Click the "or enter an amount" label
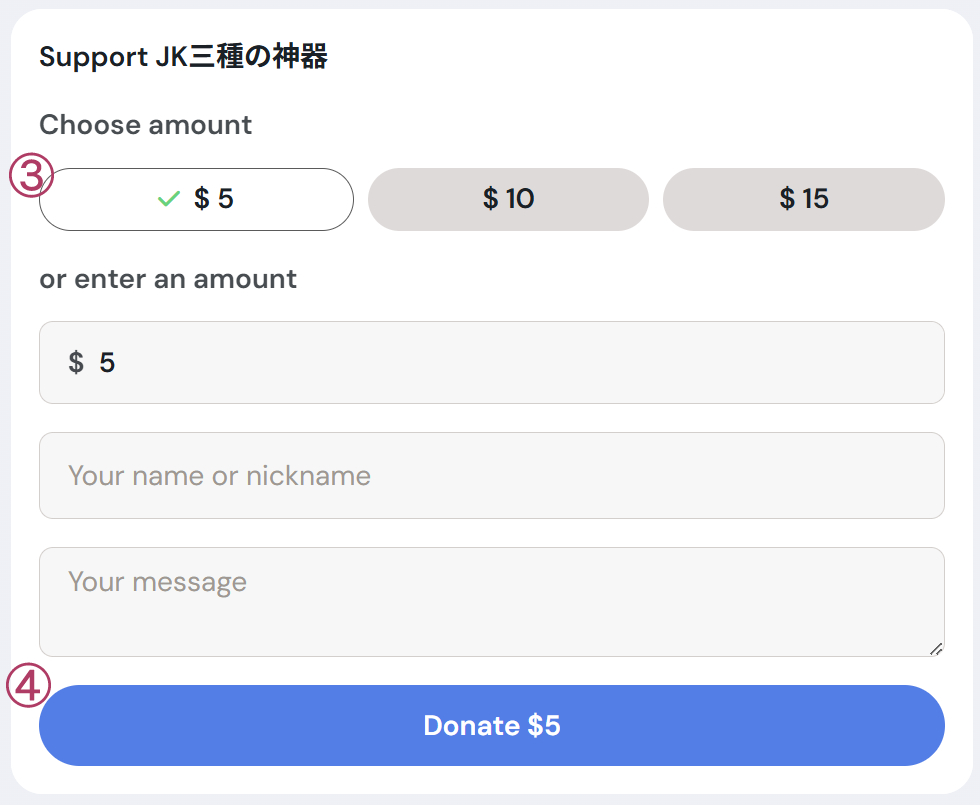Screen dimensions: 980x805 pos(167,279)
